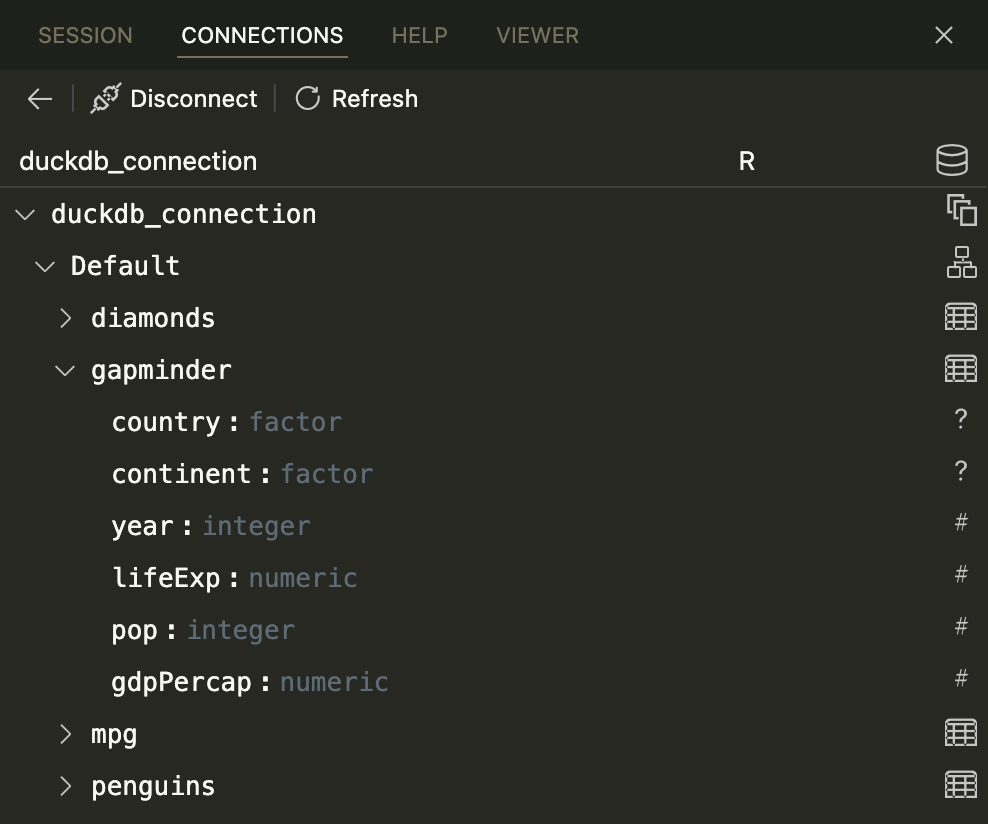Collapse the duckdb_connection tree node
Viewport: 988px width, 824px height.
pos(25,215)
